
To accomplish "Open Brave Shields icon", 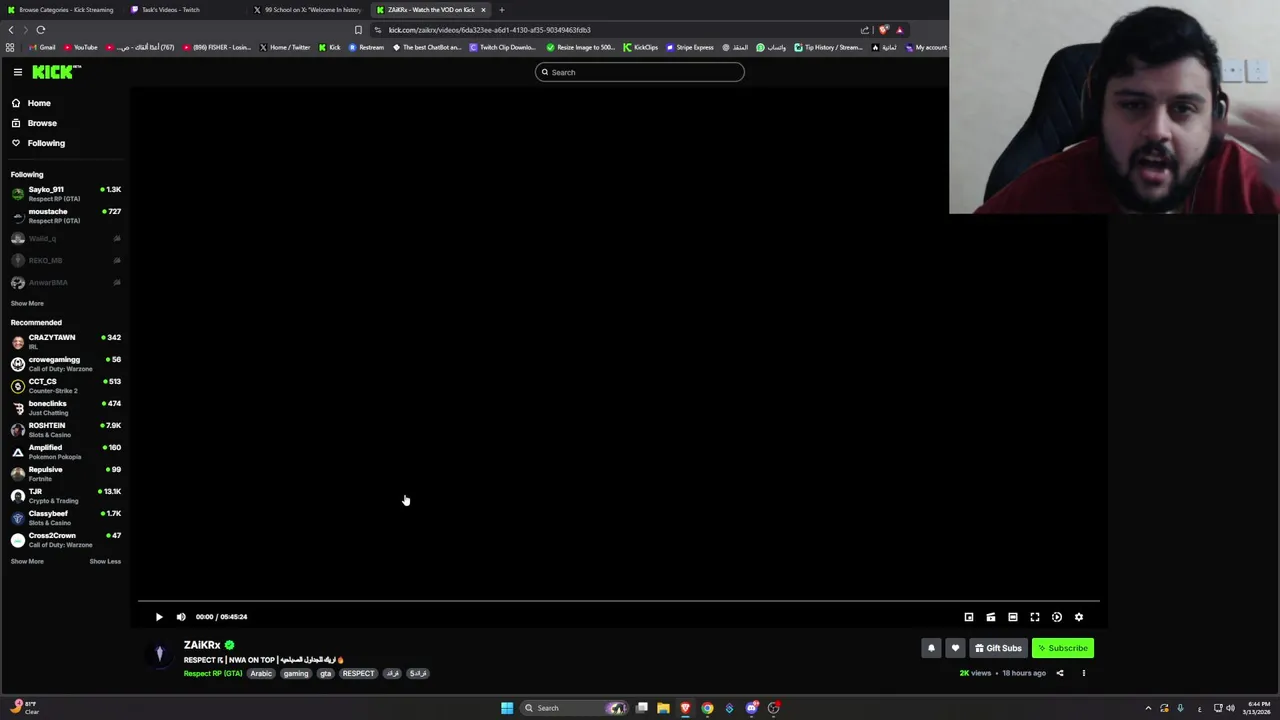I will click(883, 30).
